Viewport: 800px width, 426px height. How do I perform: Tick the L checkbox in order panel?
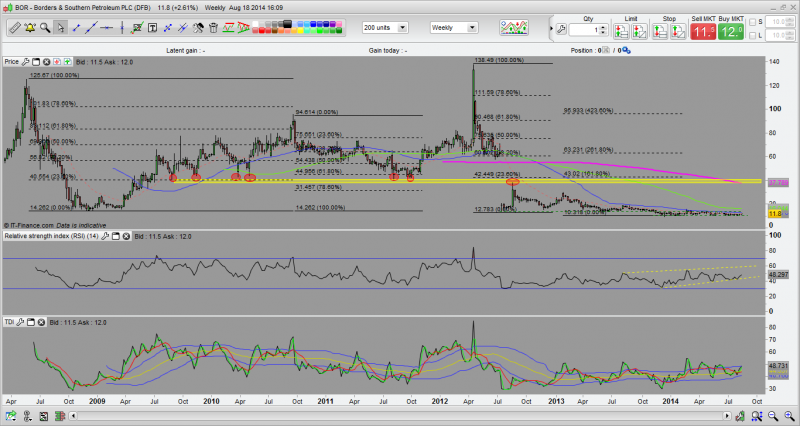(763, 36)
